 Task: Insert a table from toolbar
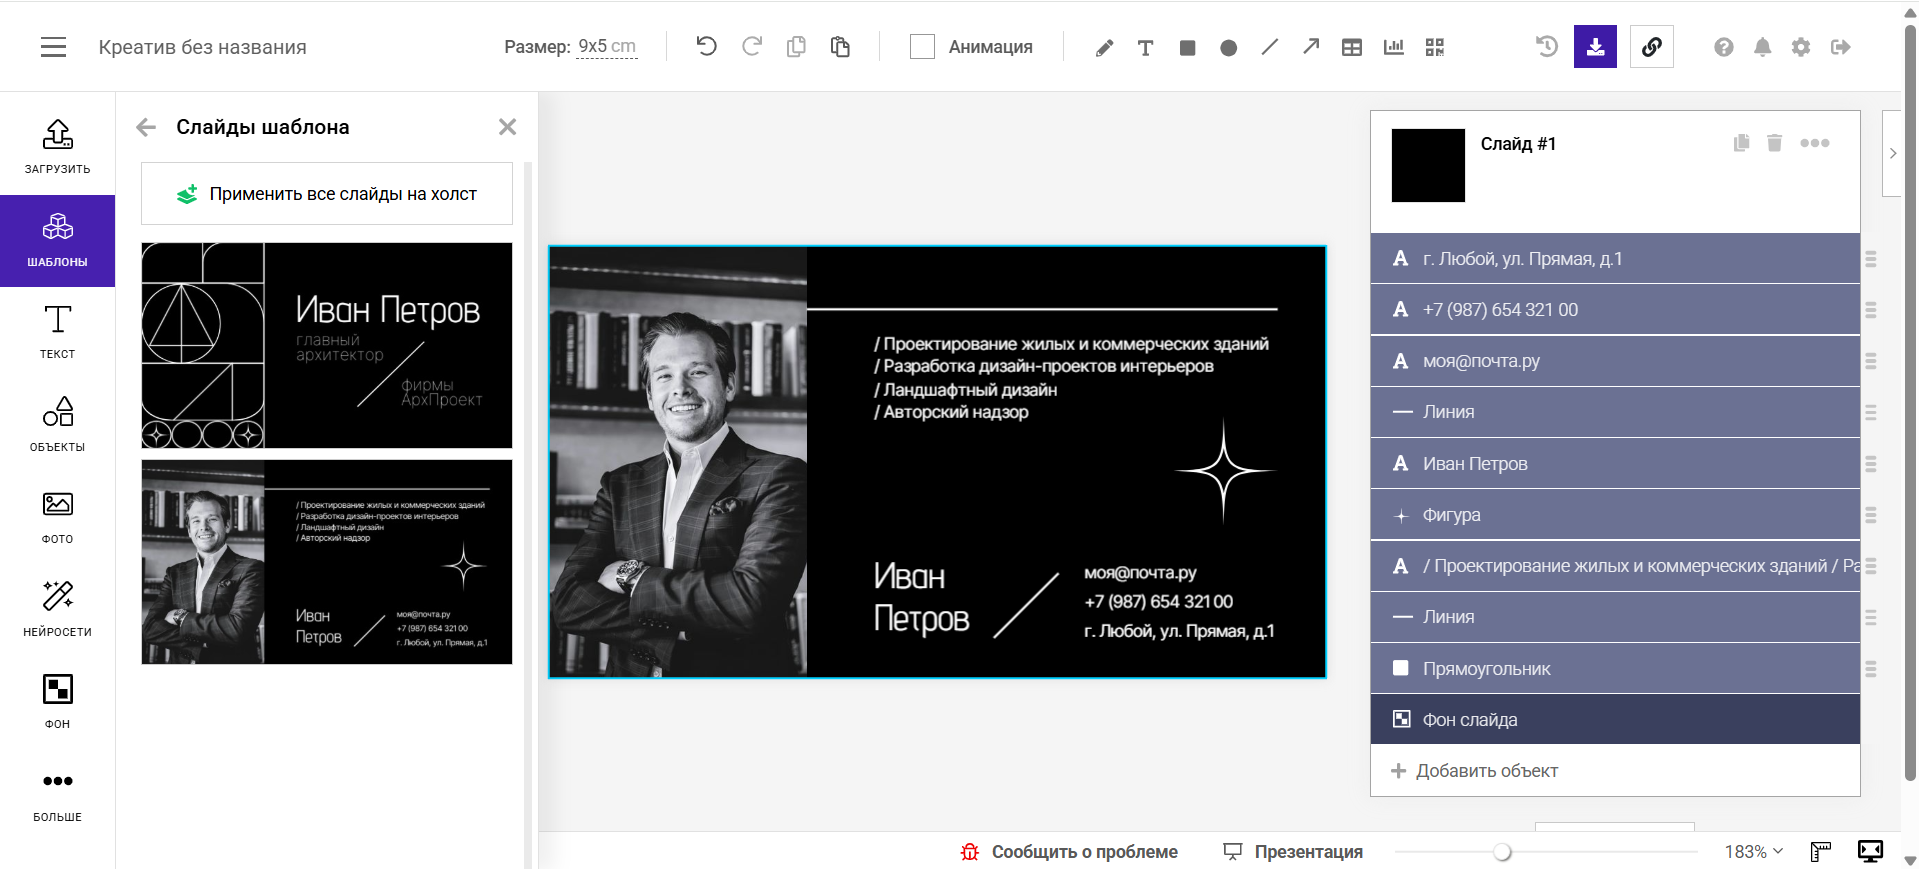[1351, 48]
